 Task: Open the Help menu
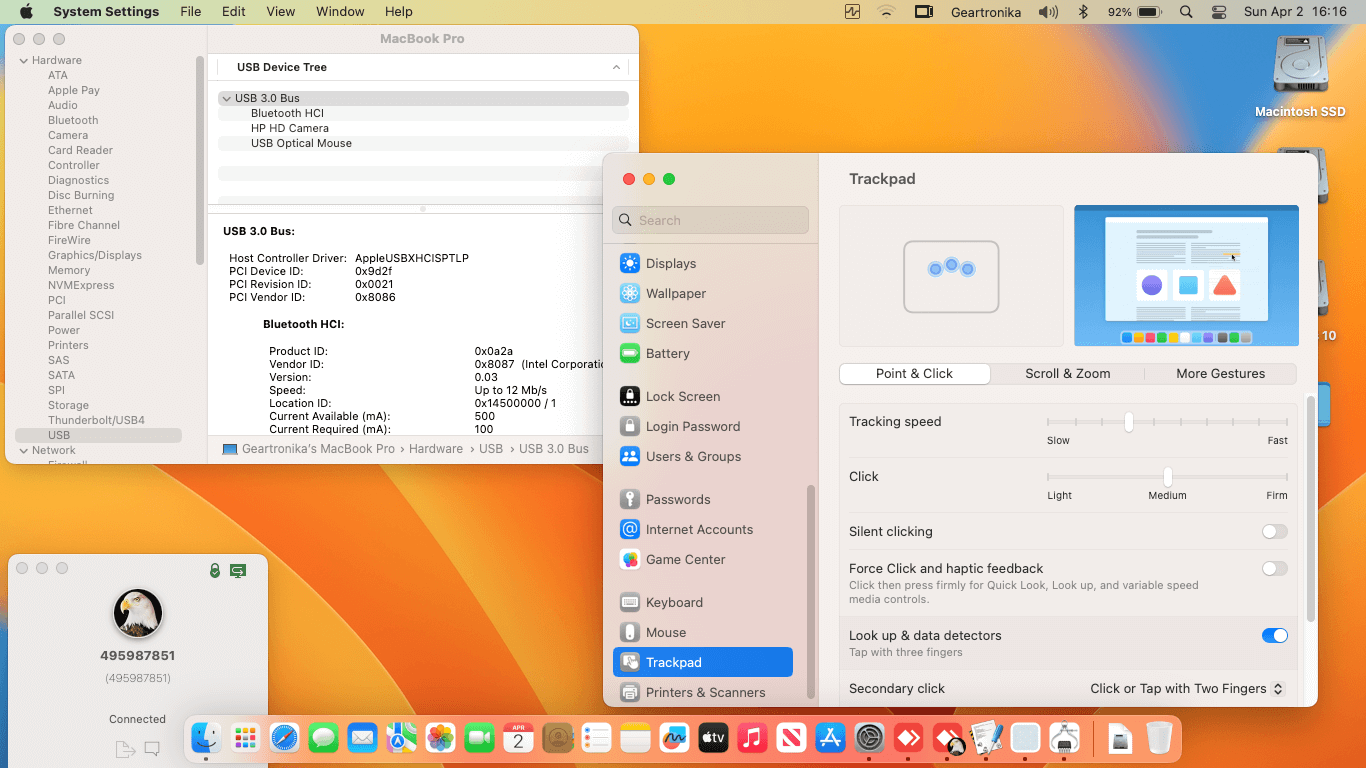(x=399, y=12)
